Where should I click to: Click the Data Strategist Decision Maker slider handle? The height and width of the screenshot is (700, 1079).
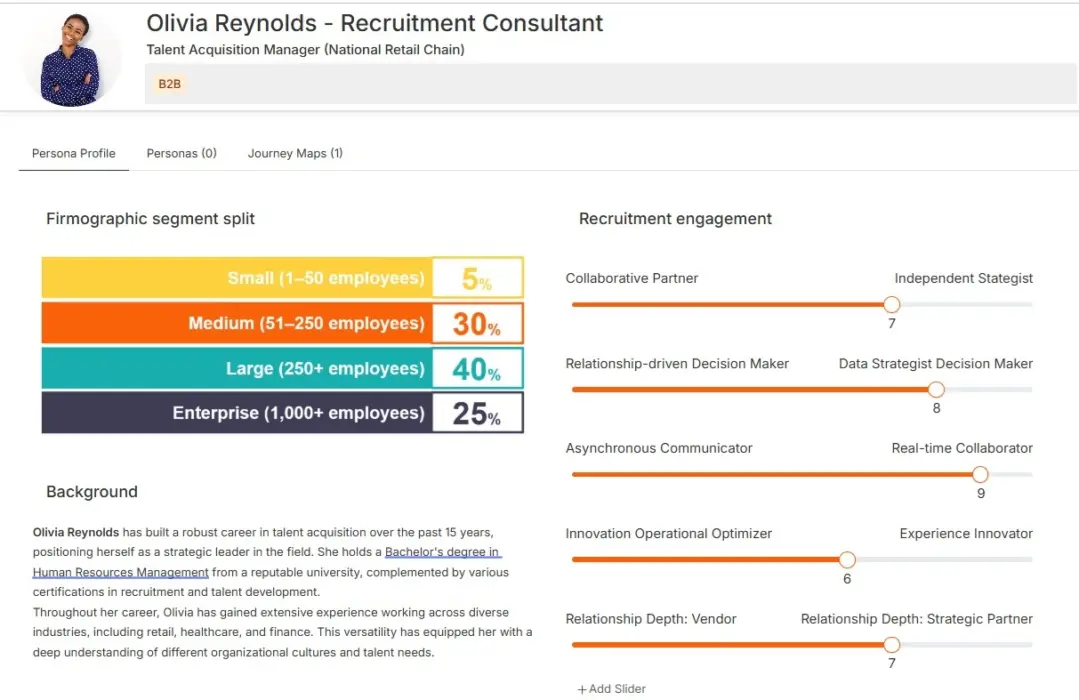click(936, 389)
